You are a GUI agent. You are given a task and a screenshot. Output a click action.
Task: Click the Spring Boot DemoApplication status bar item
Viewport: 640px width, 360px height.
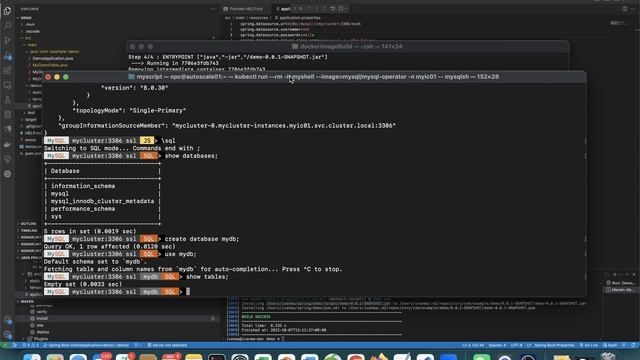click(x=86, y=345)
